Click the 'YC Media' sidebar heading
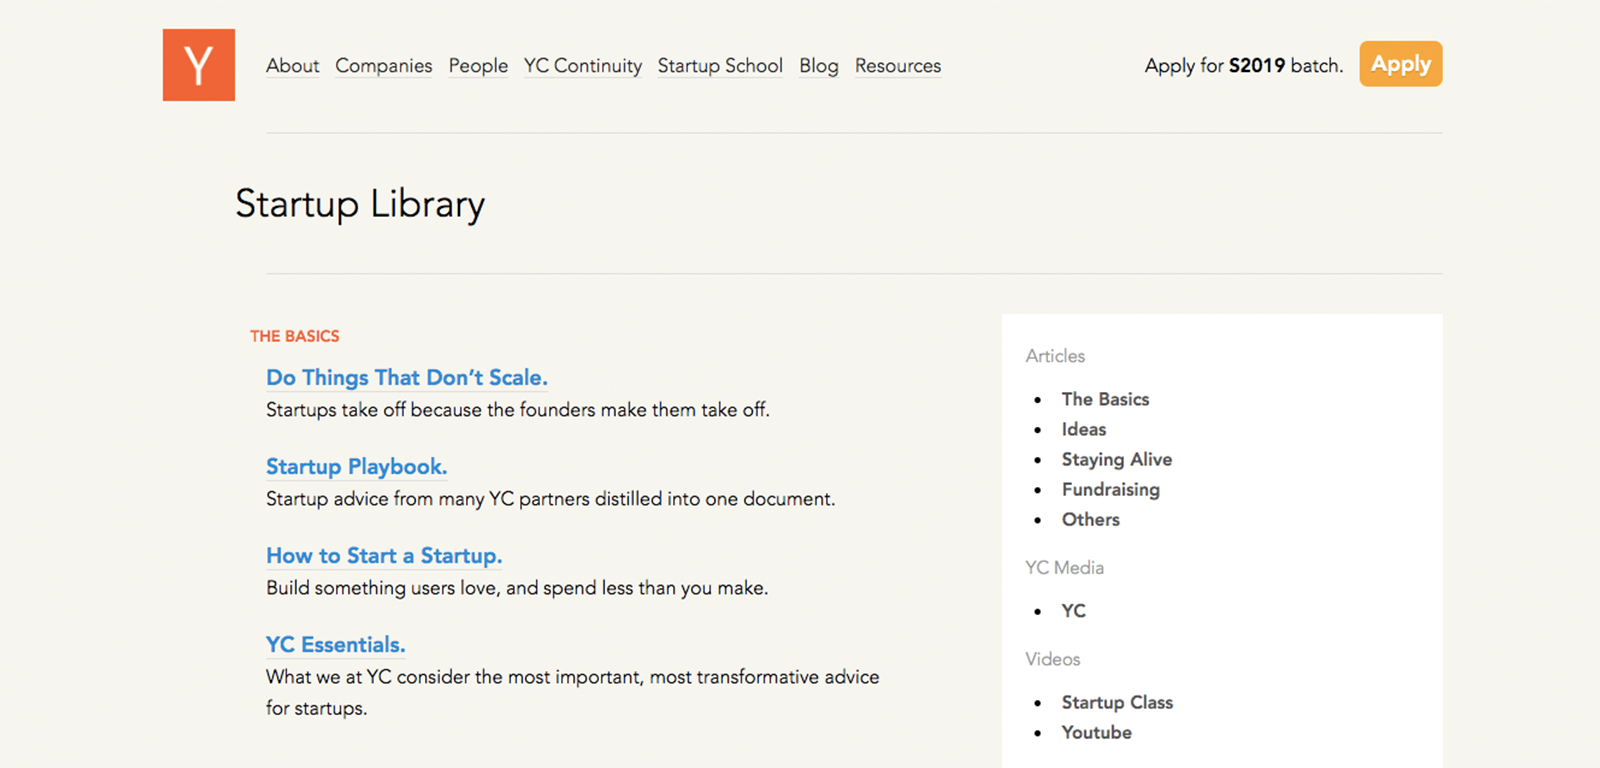Viewport: 1600px width, 768px height. [x=1064, y=568]
